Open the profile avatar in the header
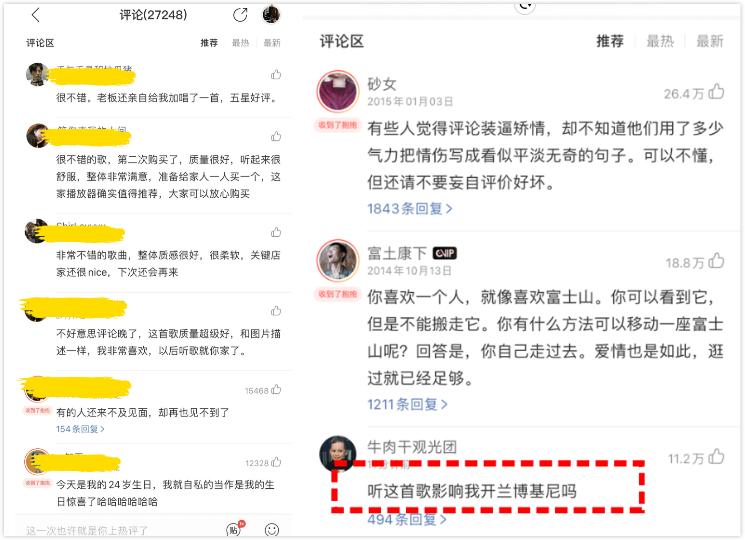The height and width of the screenshot is (540, 745). point(271,15)
